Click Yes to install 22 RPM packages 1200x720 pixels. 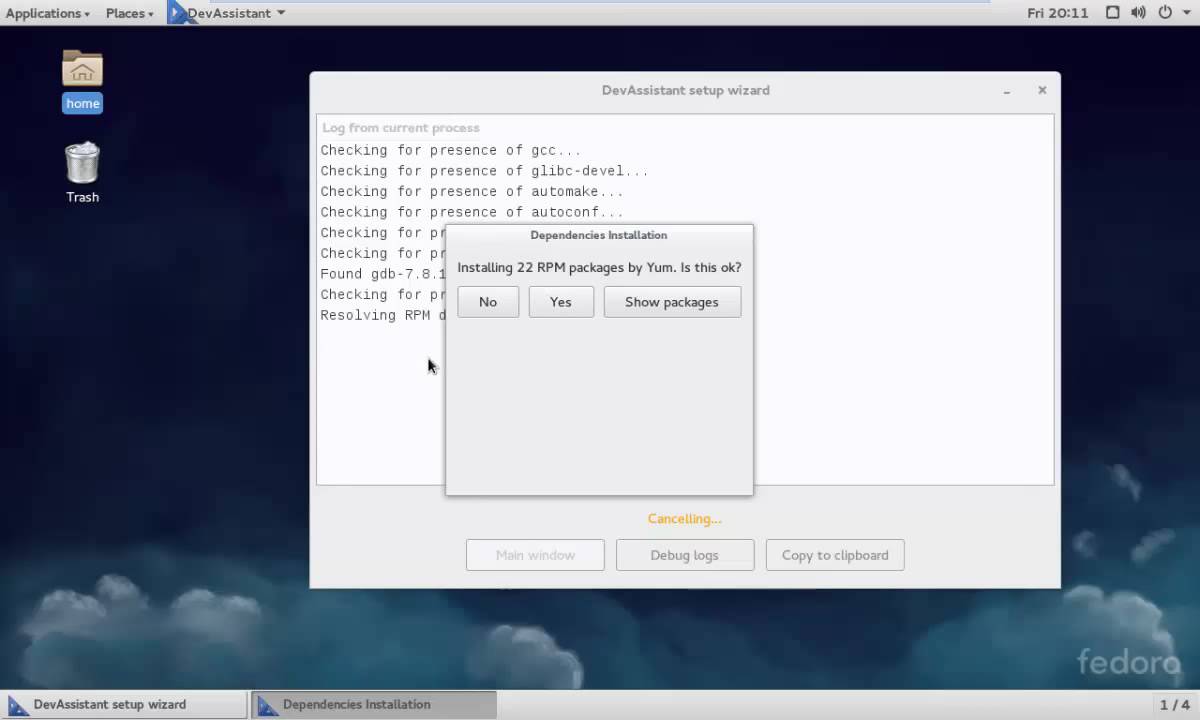[561, 302]
